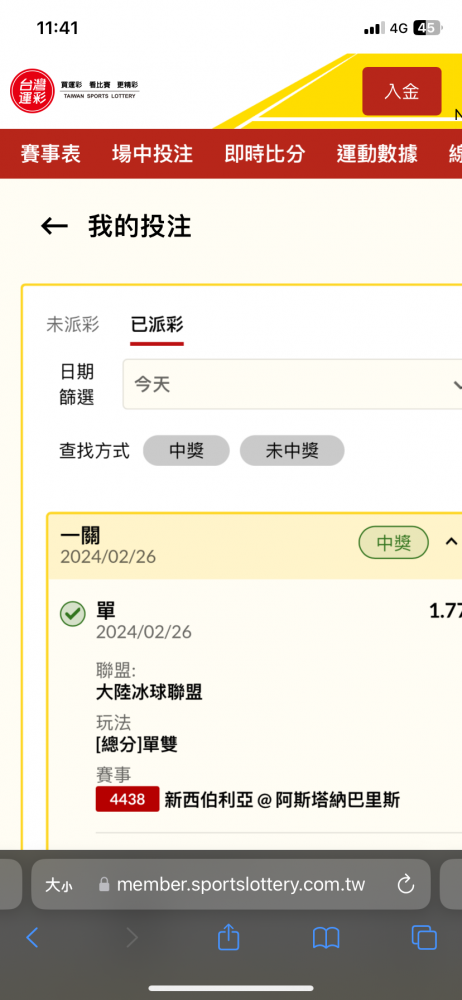This screenshot has width=462, height=1000.
Task: Tap the green checkmark beside 單
Action: [x=72, y=614]
